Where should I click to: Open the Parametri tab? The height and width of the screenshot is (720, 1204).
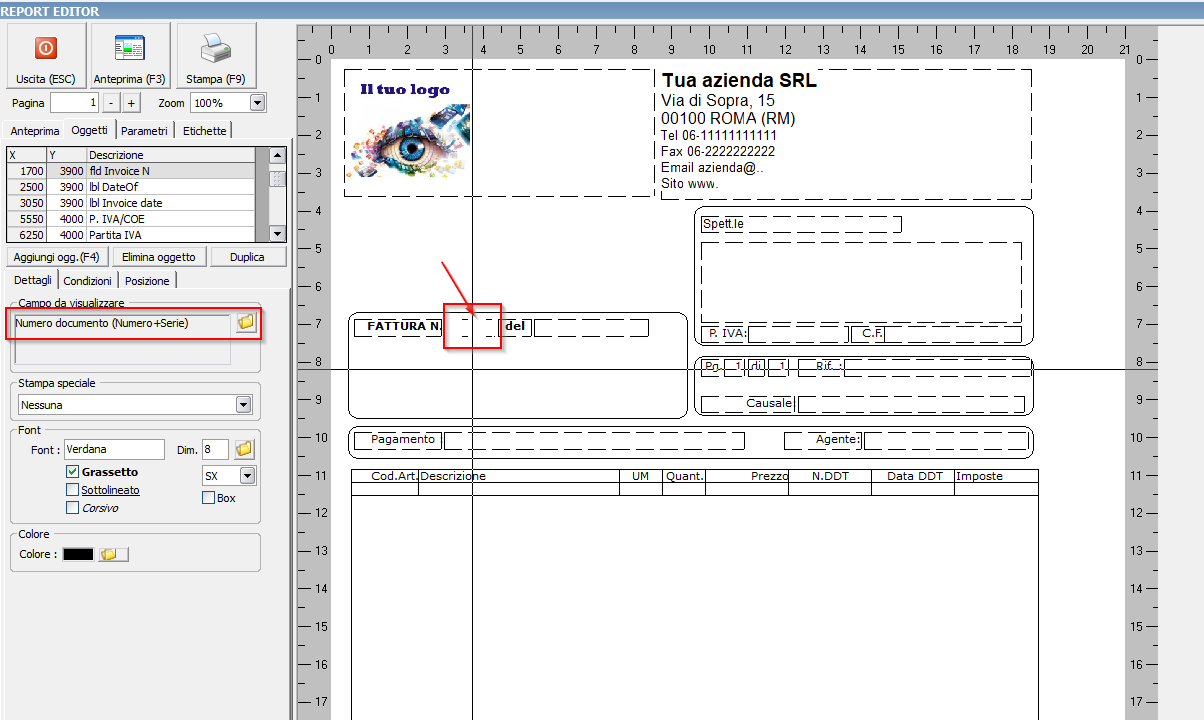coord(145,131)
